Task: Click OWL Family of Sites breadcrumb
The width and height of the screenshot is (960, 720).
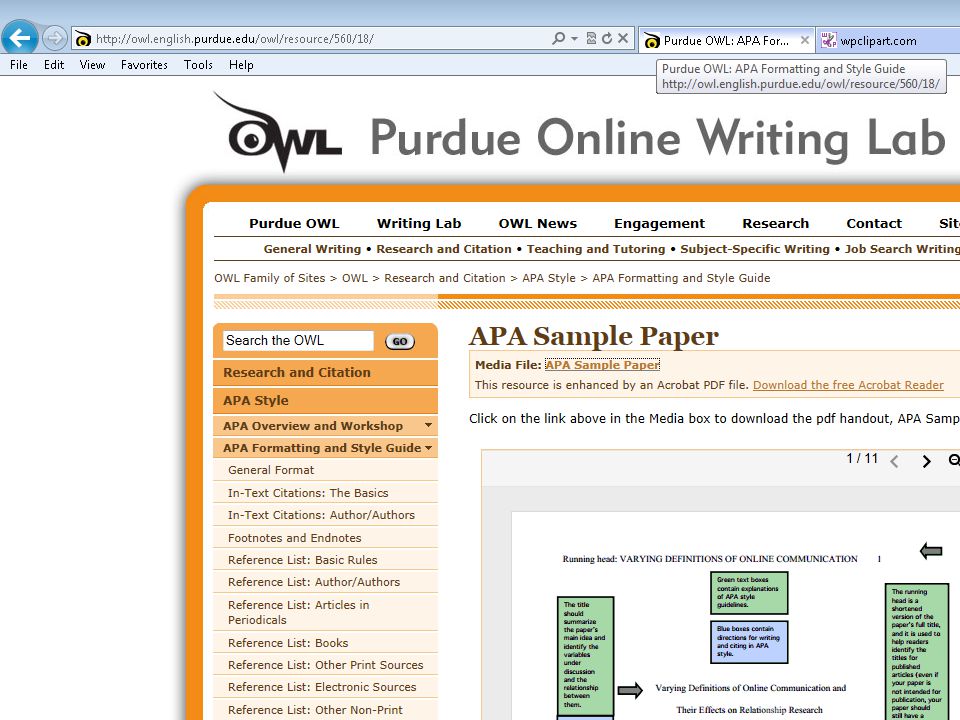Action: pyautogui.click(x=269, y=278)
